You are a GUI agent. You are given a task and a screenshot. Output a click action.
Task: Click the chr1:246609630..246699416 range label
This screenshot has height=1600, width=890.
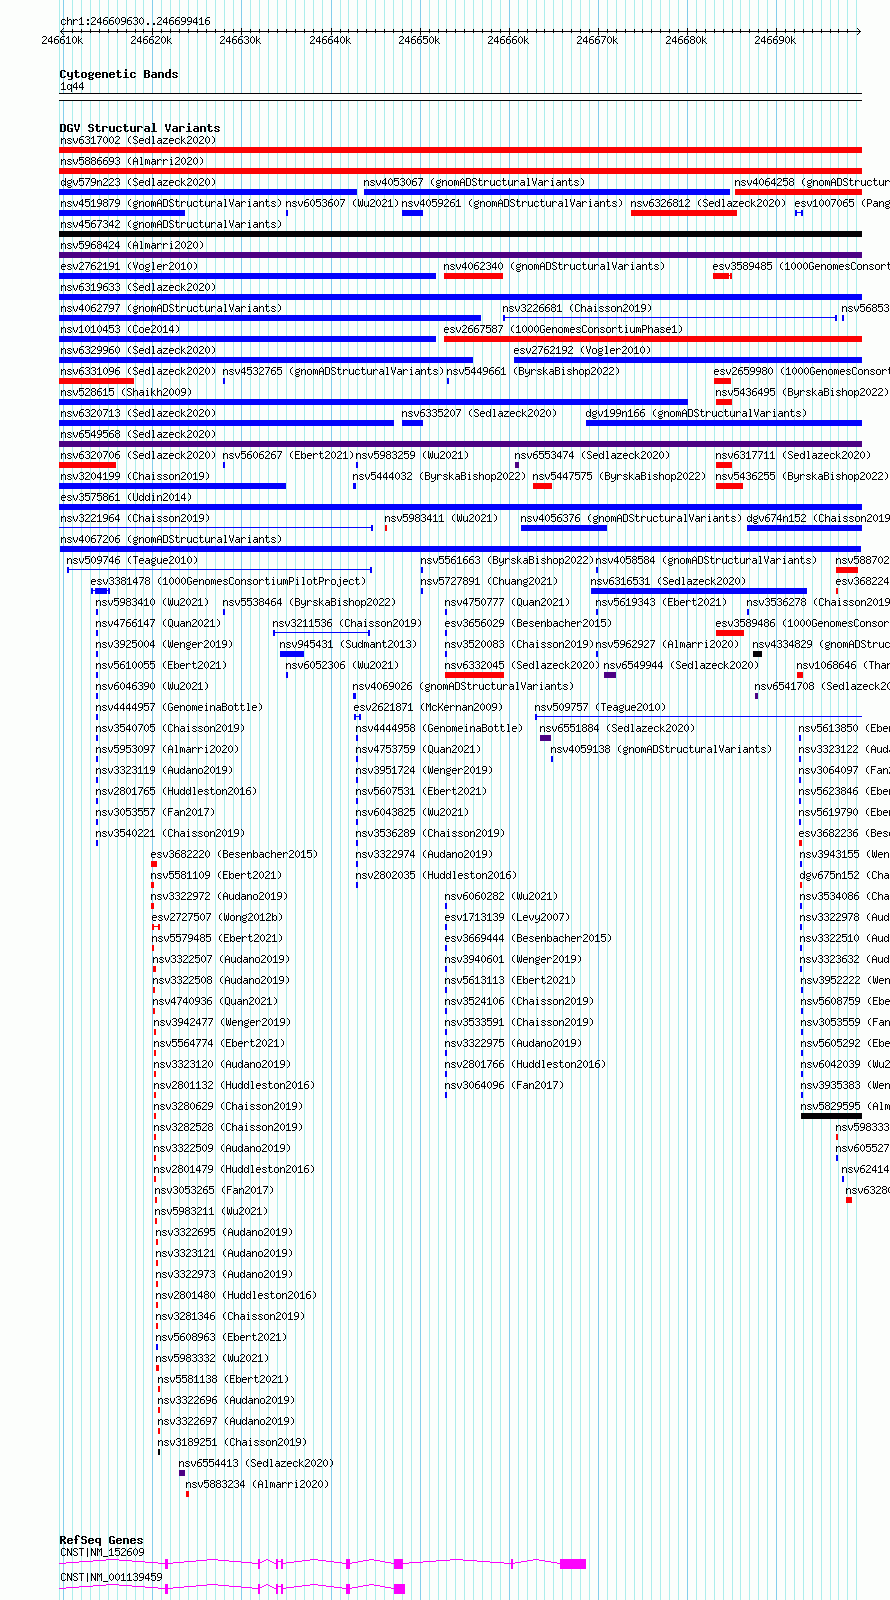click(135, 21)
